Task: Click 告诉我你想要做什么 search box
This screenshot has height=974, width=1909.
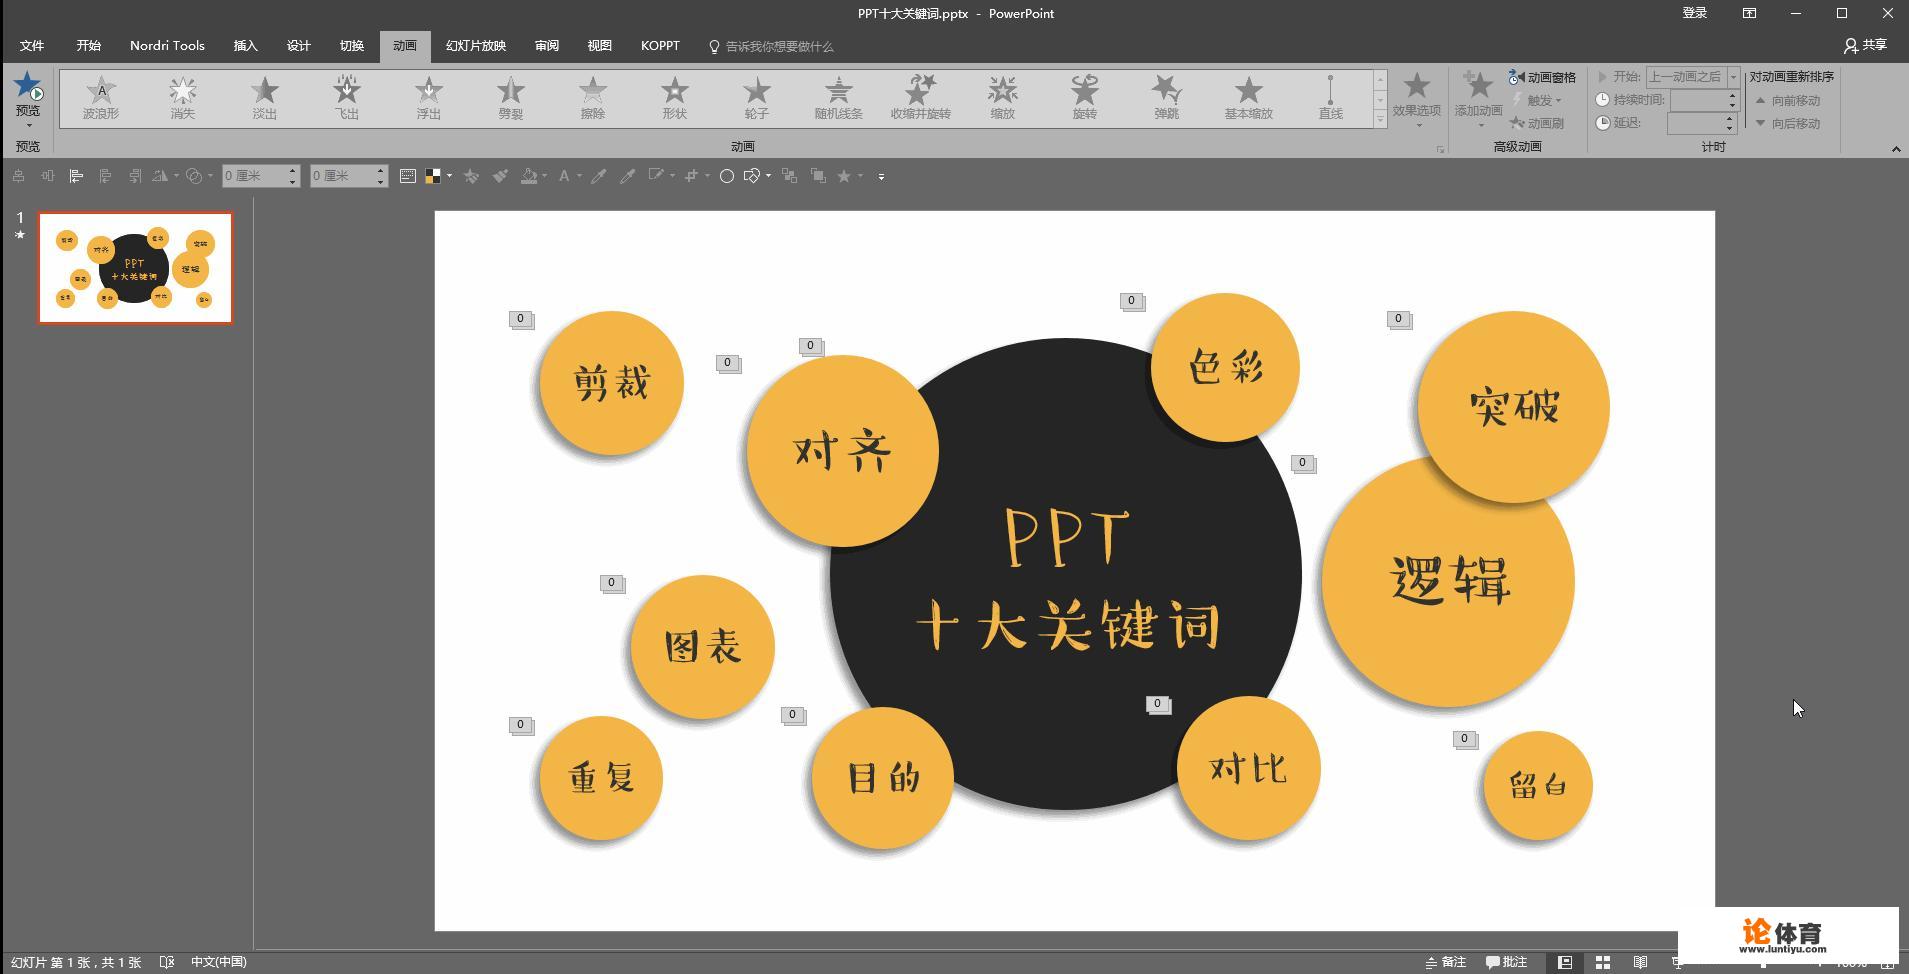Action: click(x=771, y=46)
